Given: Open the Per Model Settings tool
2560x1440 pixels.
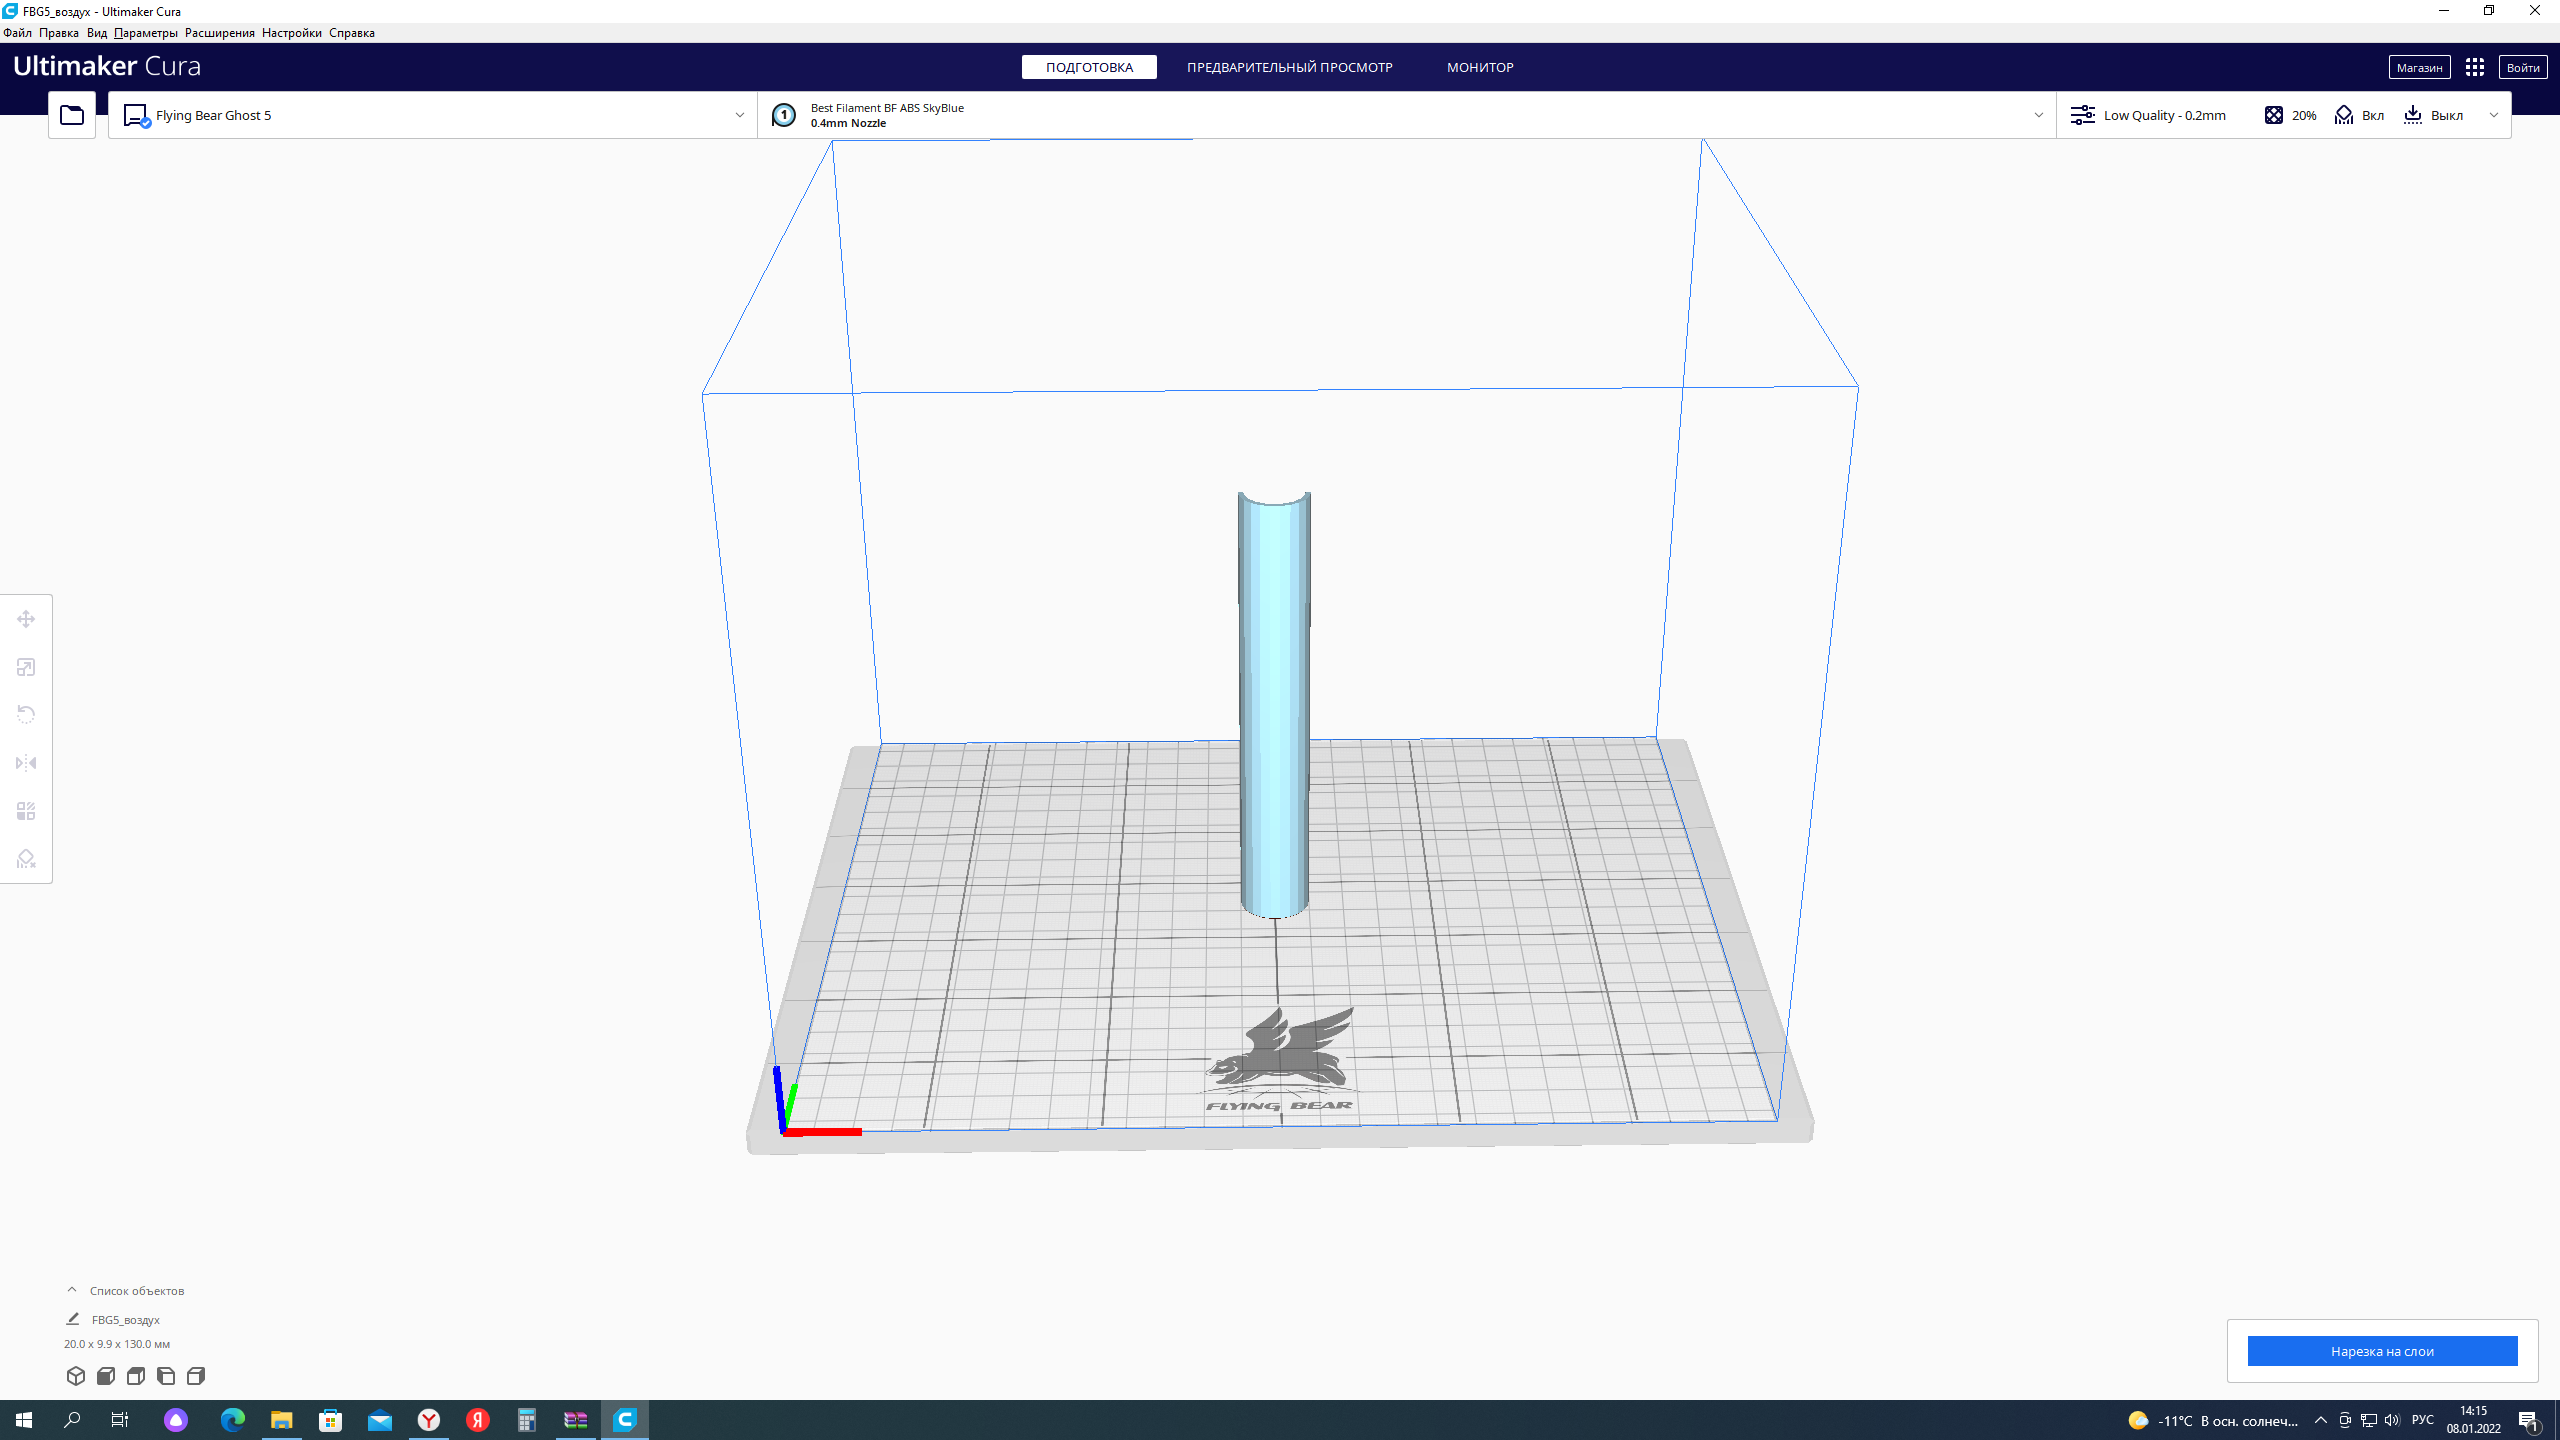Looking at the screenshot, I should (26, 811).
